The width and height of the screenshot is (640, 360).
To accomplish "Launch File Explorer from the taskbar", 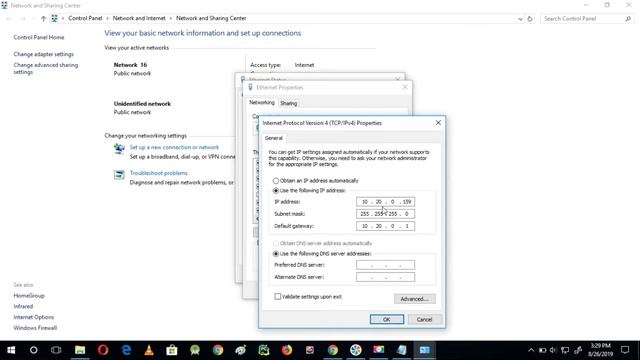I will [80, 350].
